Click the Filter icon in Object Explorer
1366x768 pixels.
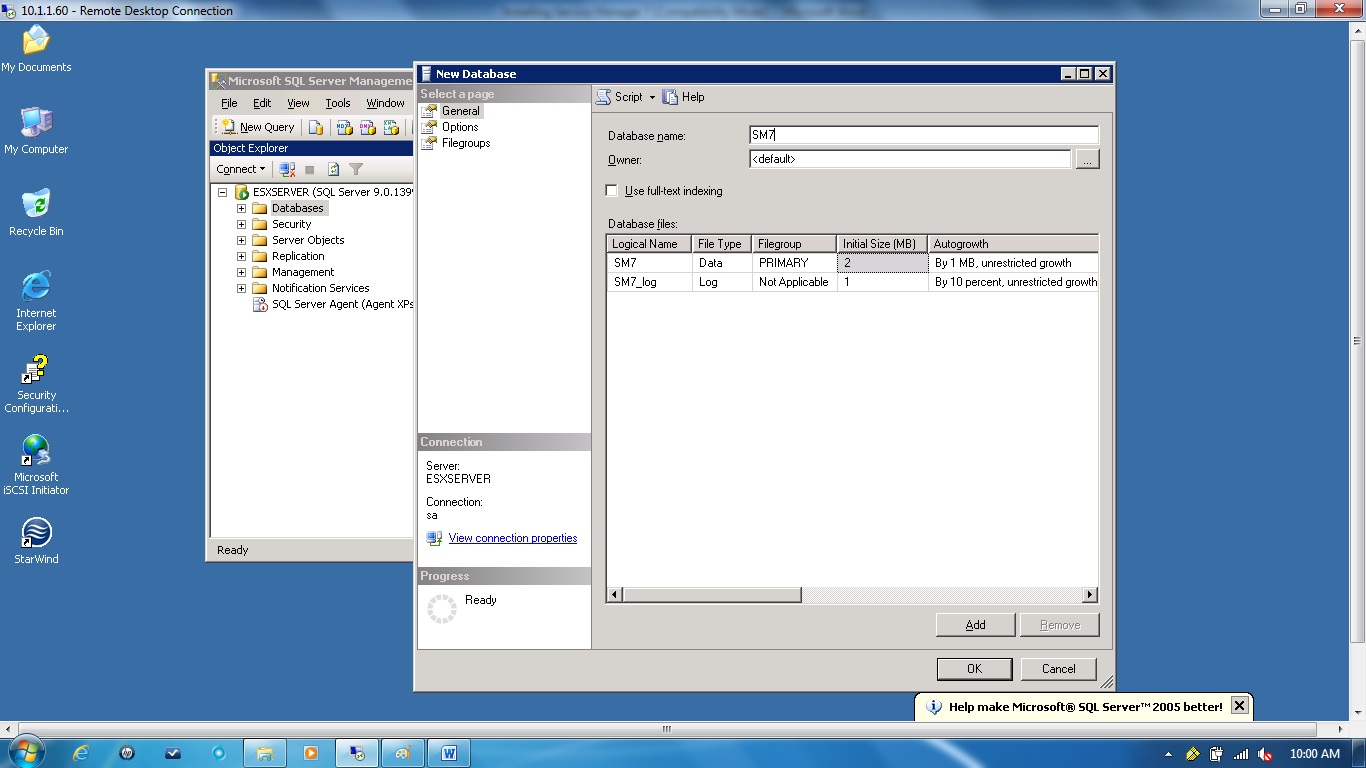[x=356, y=169]
